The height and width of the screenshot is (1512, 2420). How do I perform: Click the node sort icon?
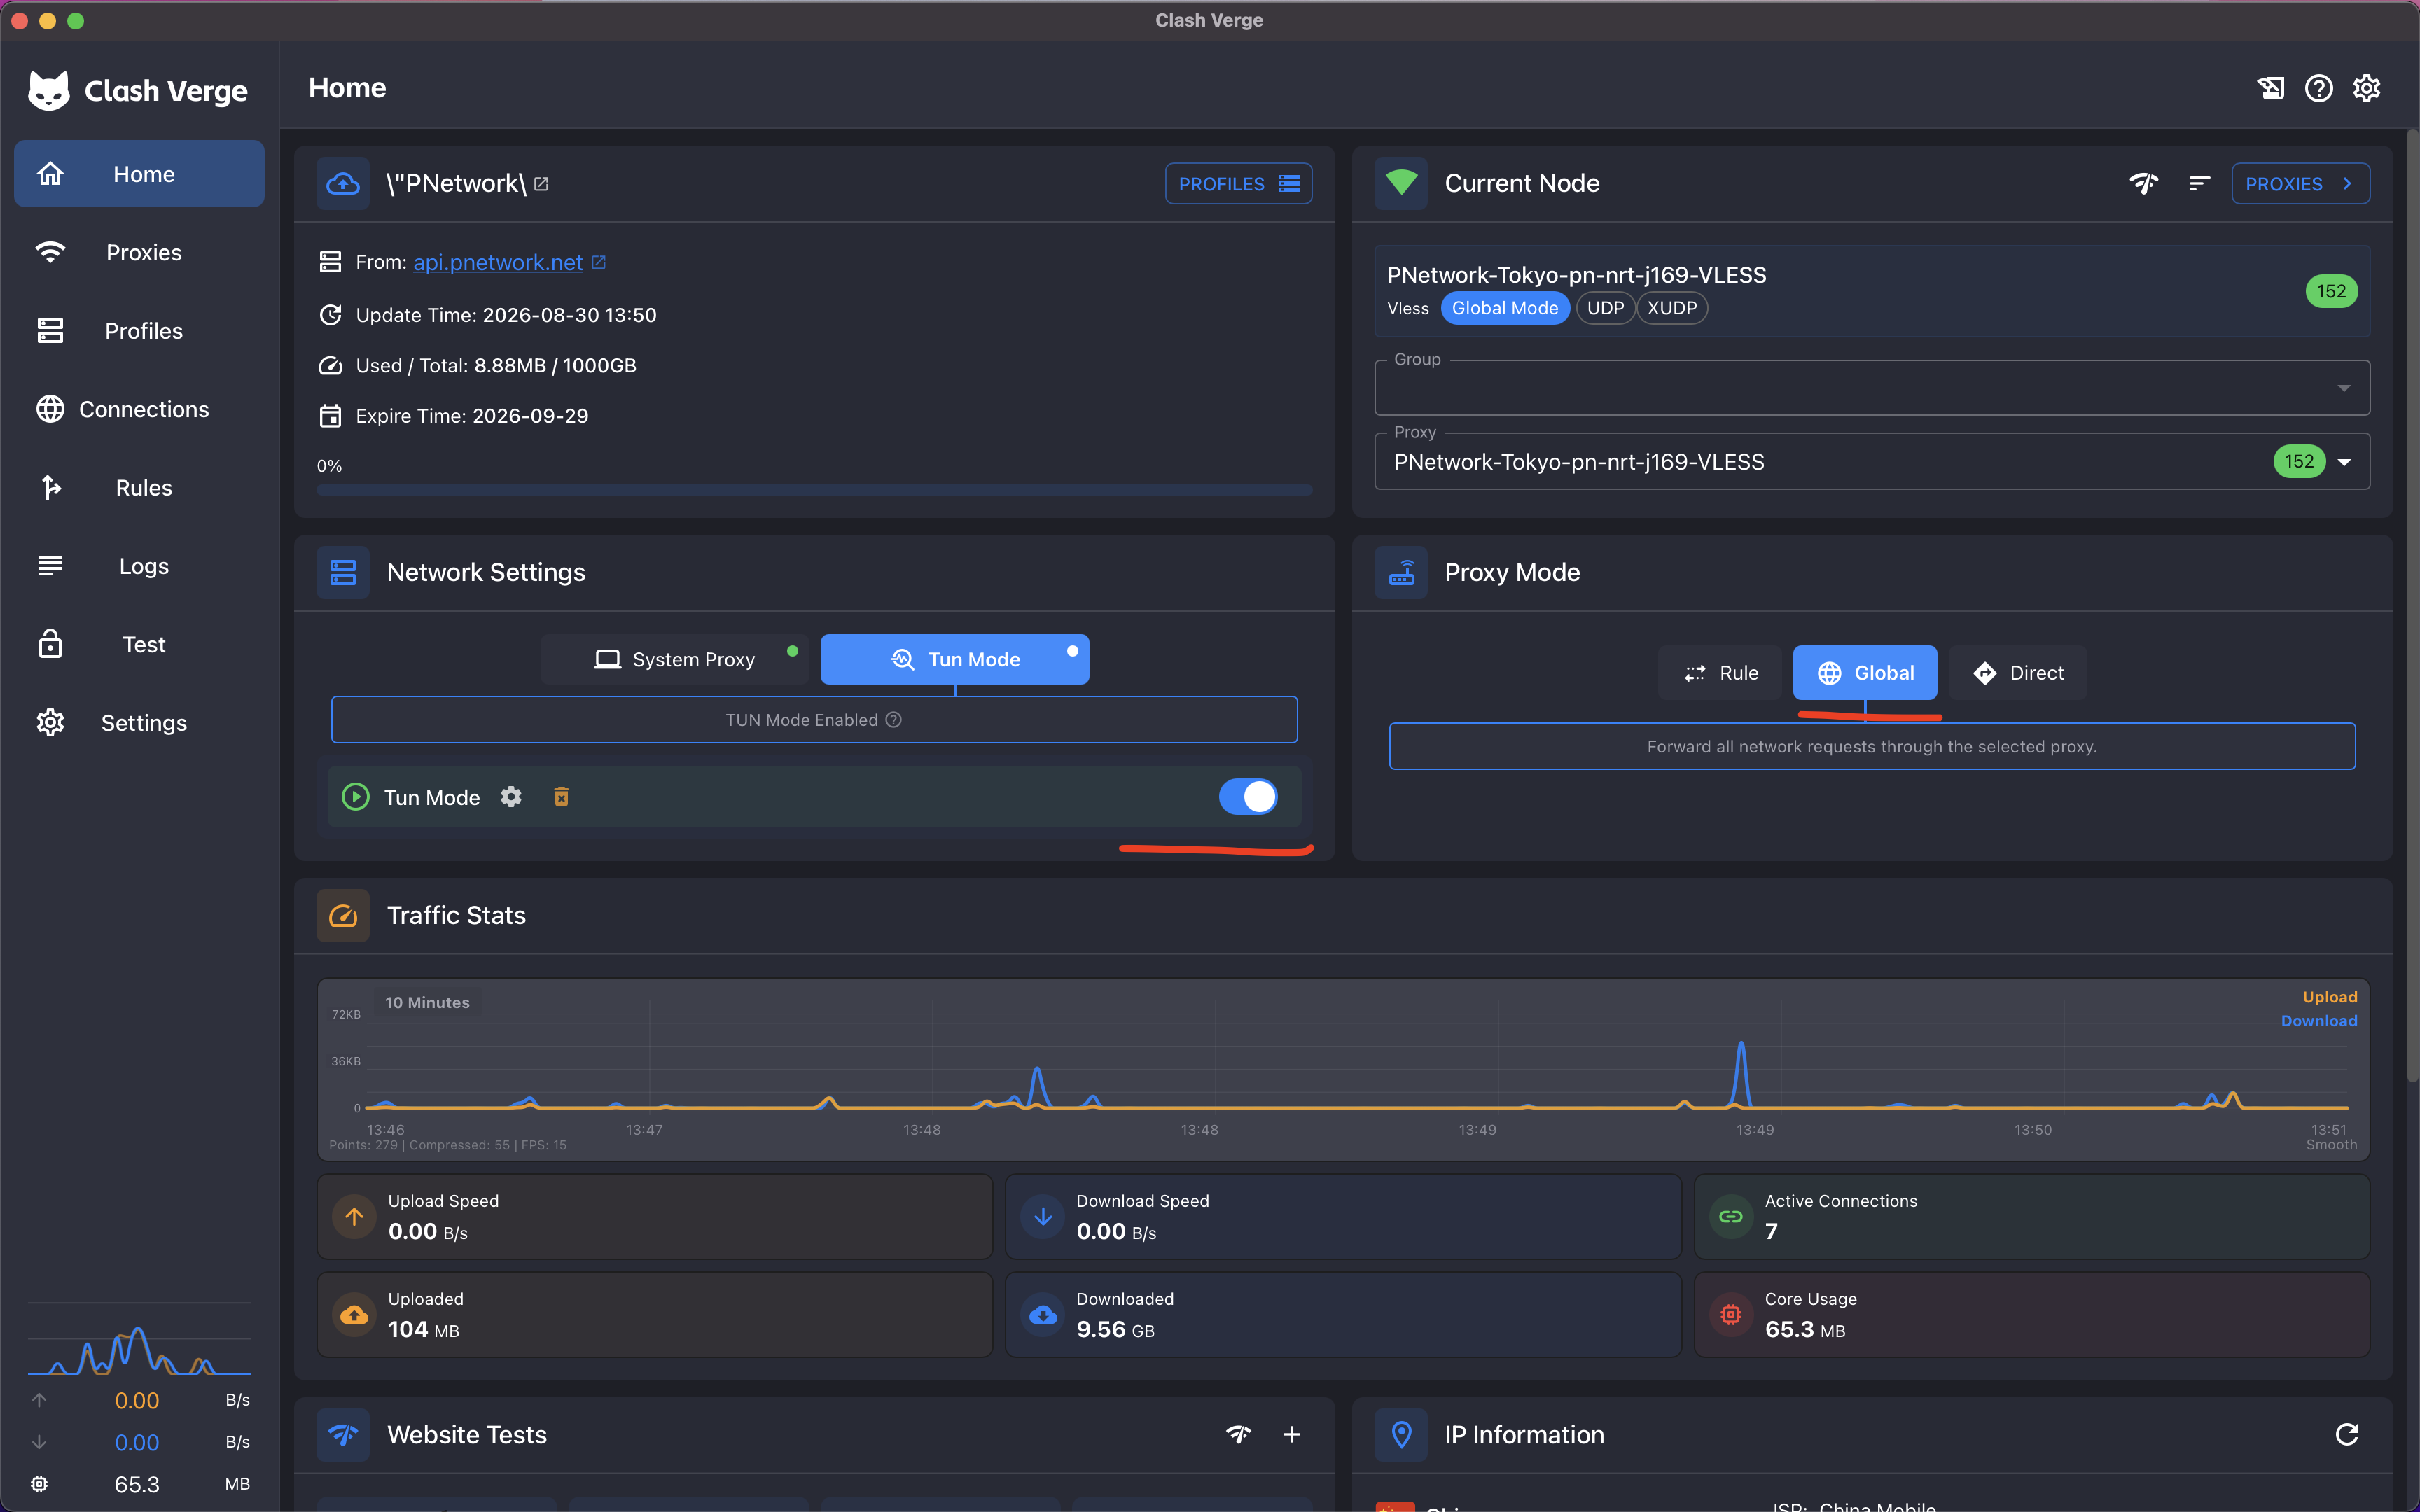pyautogui.click(x=2199, y=183)
